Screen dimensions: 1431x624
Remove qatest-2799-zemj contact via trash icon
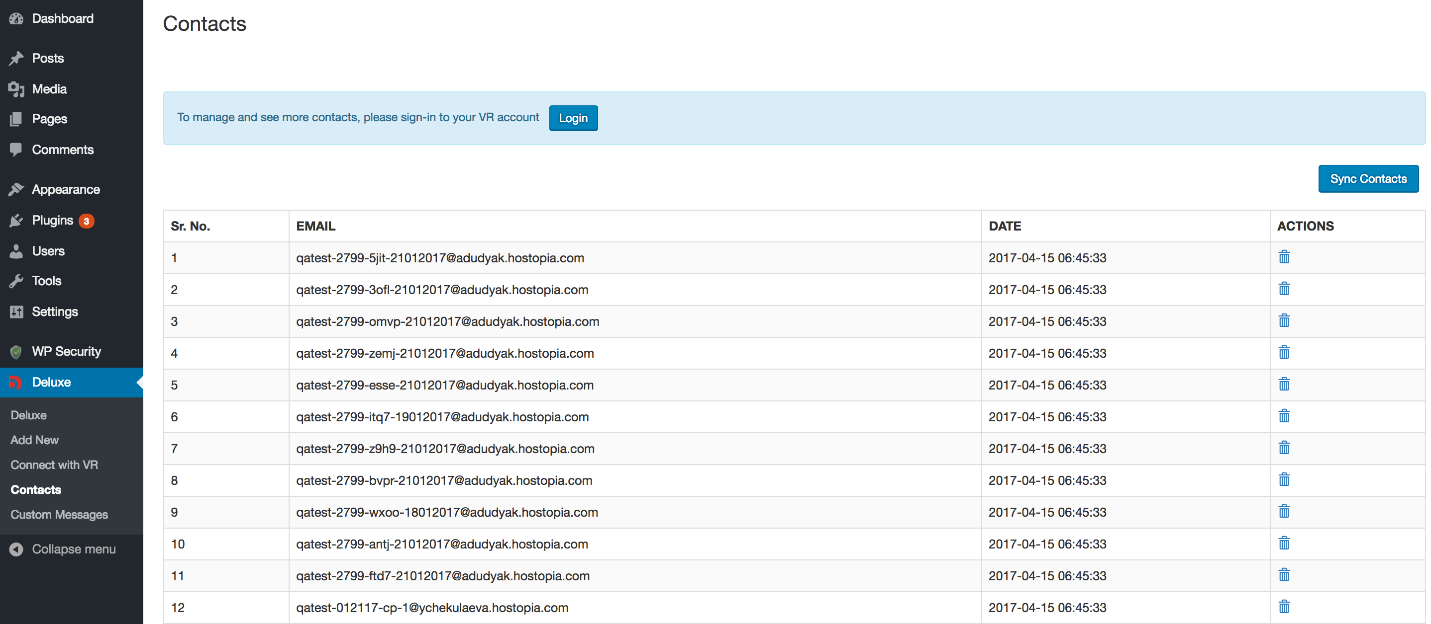[x=1284, y=352]
